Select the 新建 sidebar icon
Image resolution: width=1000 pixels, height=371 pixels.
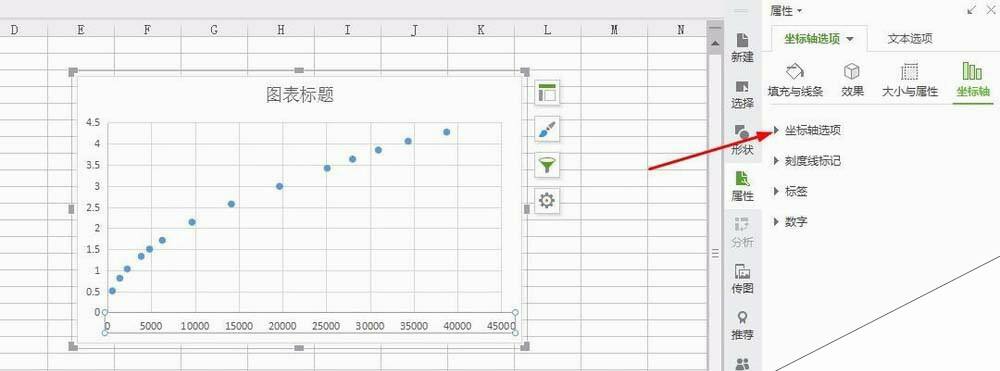tap(742, 48)
